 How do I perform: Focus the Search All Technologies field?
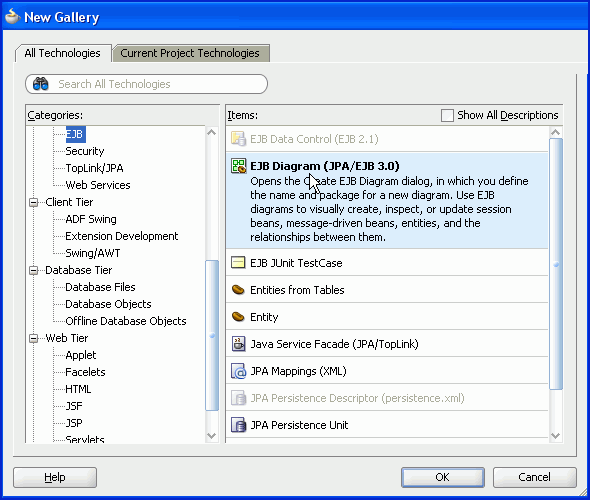pos(146,84)
